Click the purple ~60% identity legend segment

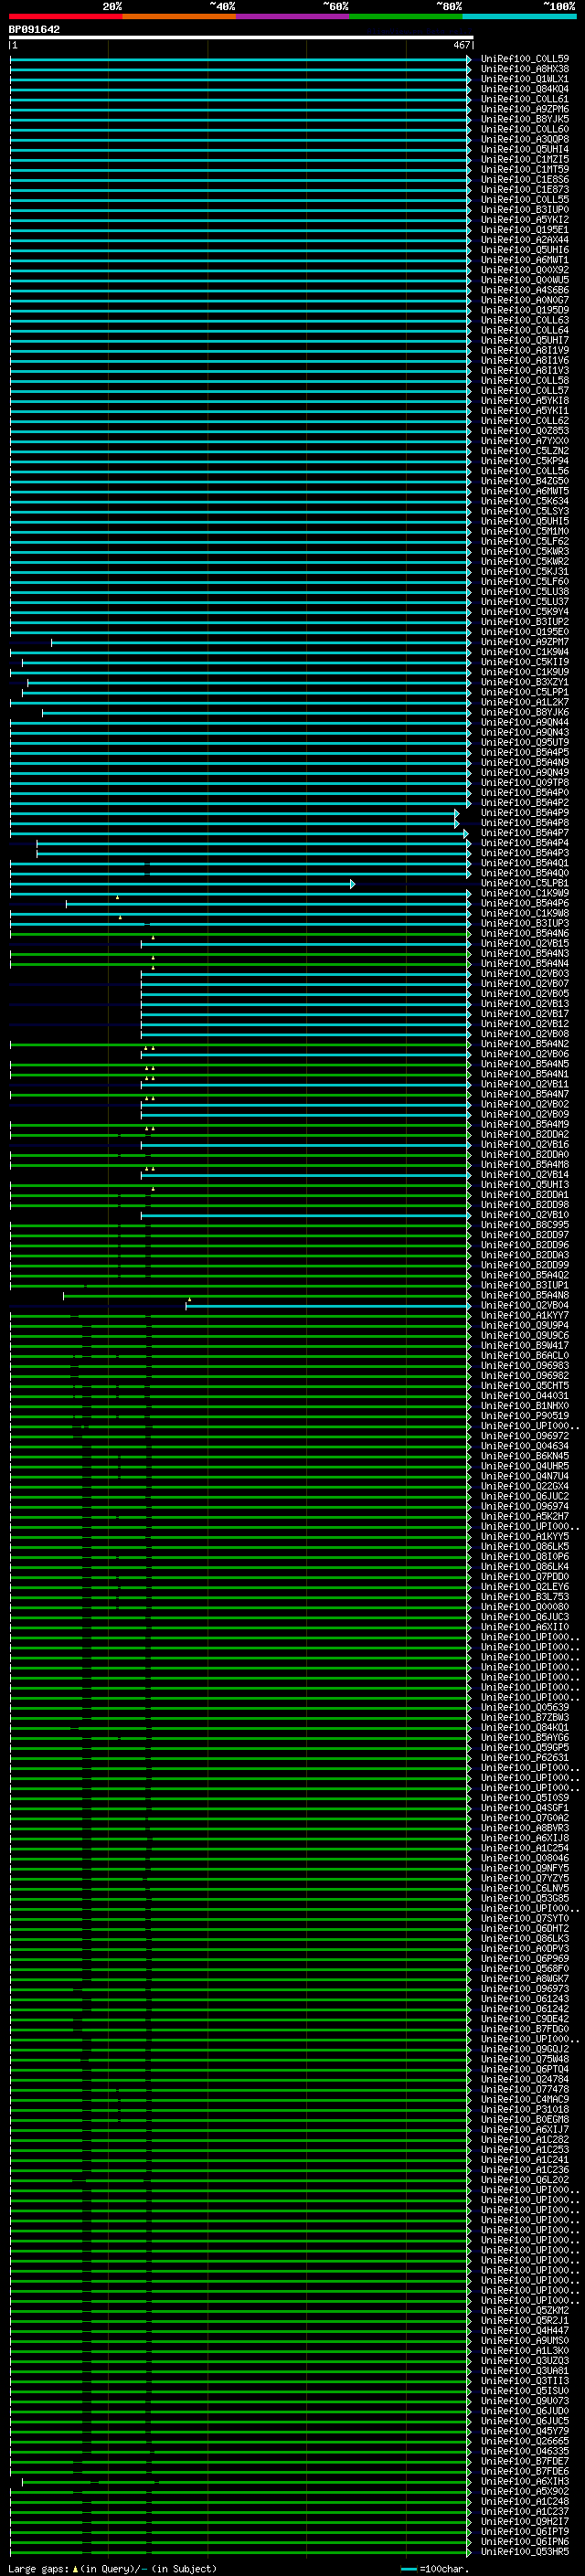click(292, 16)
